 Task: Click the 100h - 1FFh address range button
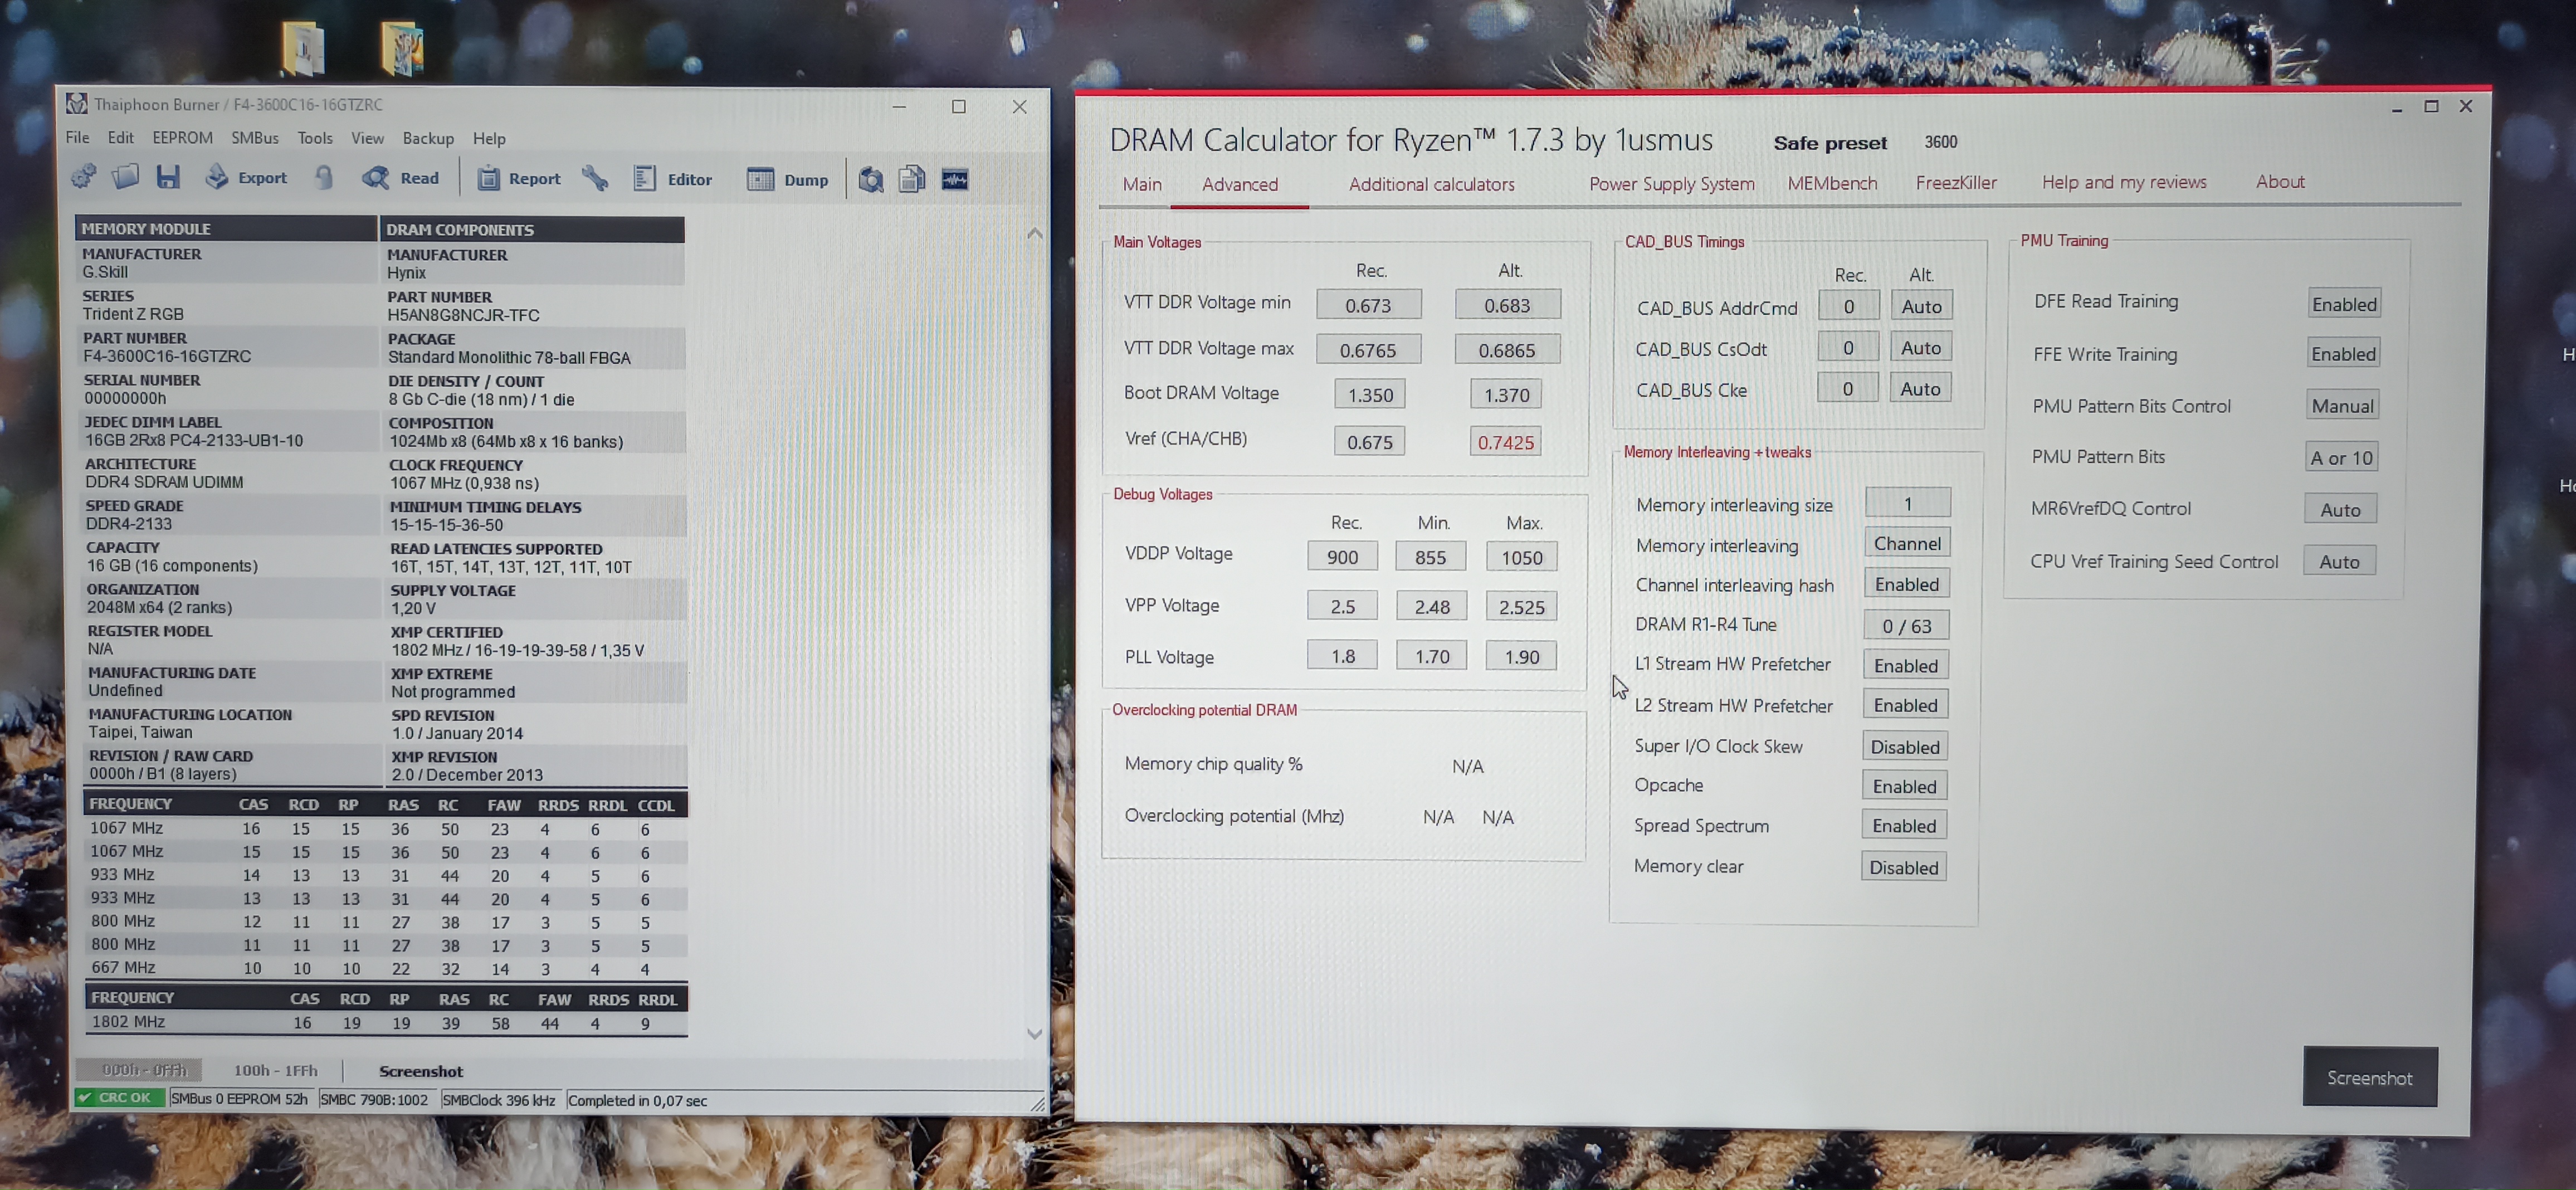pyautogui.click(x=275, y=1070)
